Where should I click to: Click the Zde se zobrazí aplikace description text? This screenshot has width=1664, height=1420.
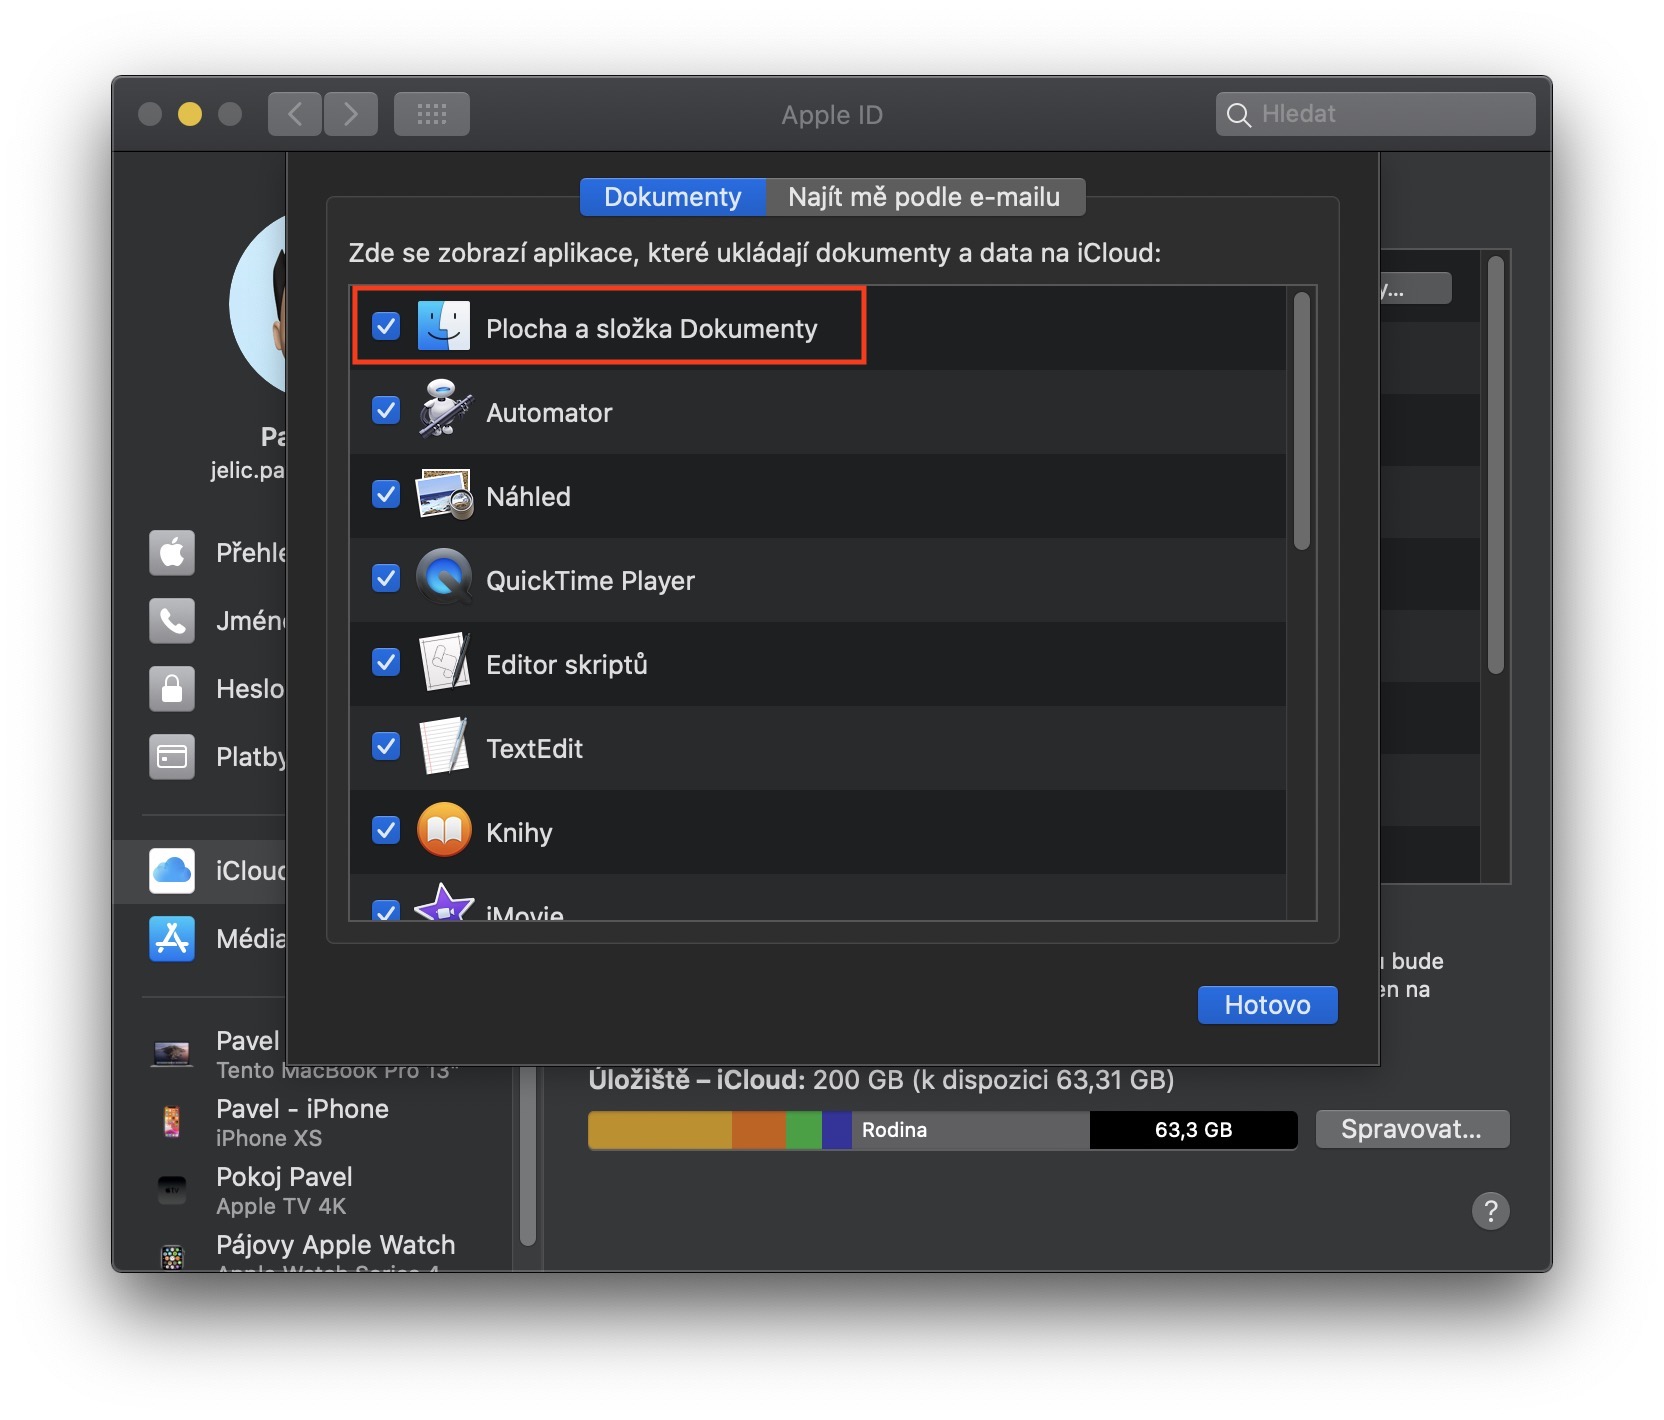755,253
